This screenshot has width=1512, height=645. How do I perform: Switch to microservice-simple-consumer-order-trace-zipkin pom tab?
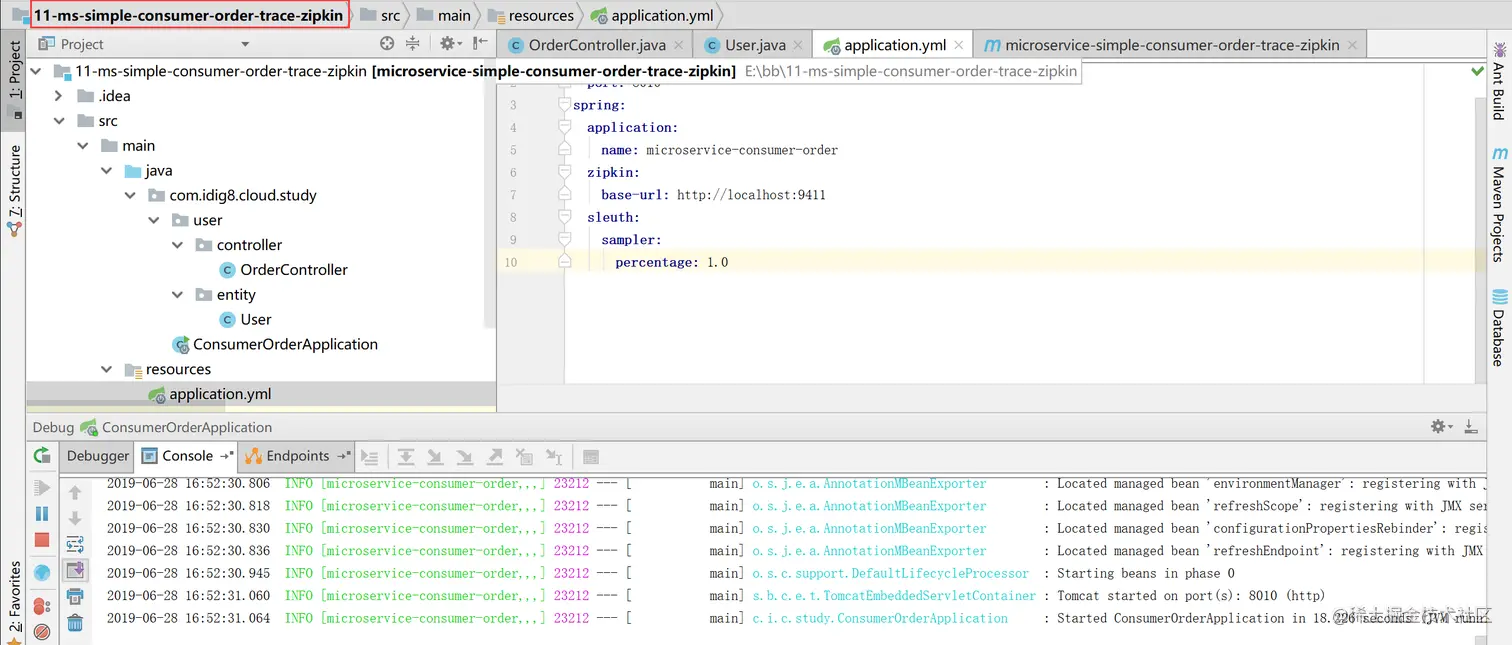point(1171,45)
